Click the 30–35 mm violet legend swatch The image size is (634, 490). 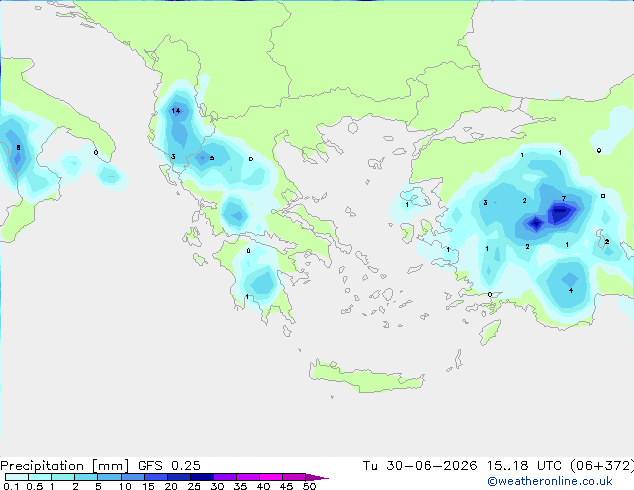pyautogui.click(x=225, y=477)
